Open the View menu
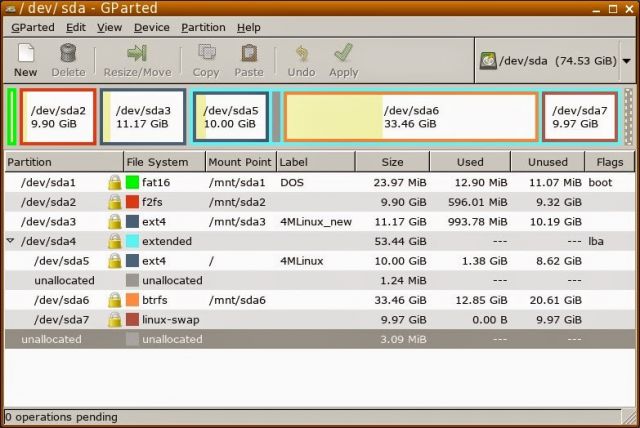 point(109,27)
